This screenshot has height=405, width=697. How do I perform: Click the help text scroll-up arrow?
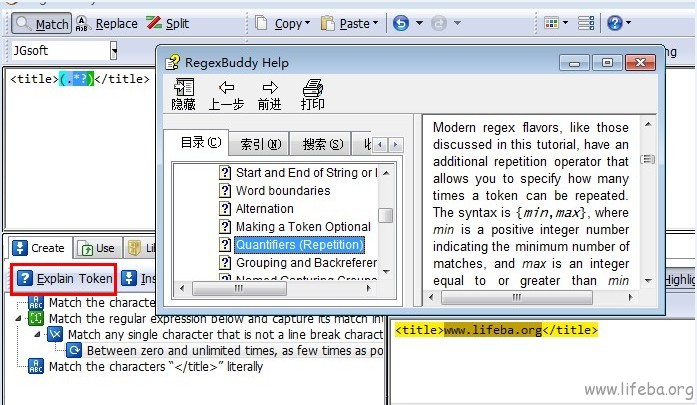(648, 124)
